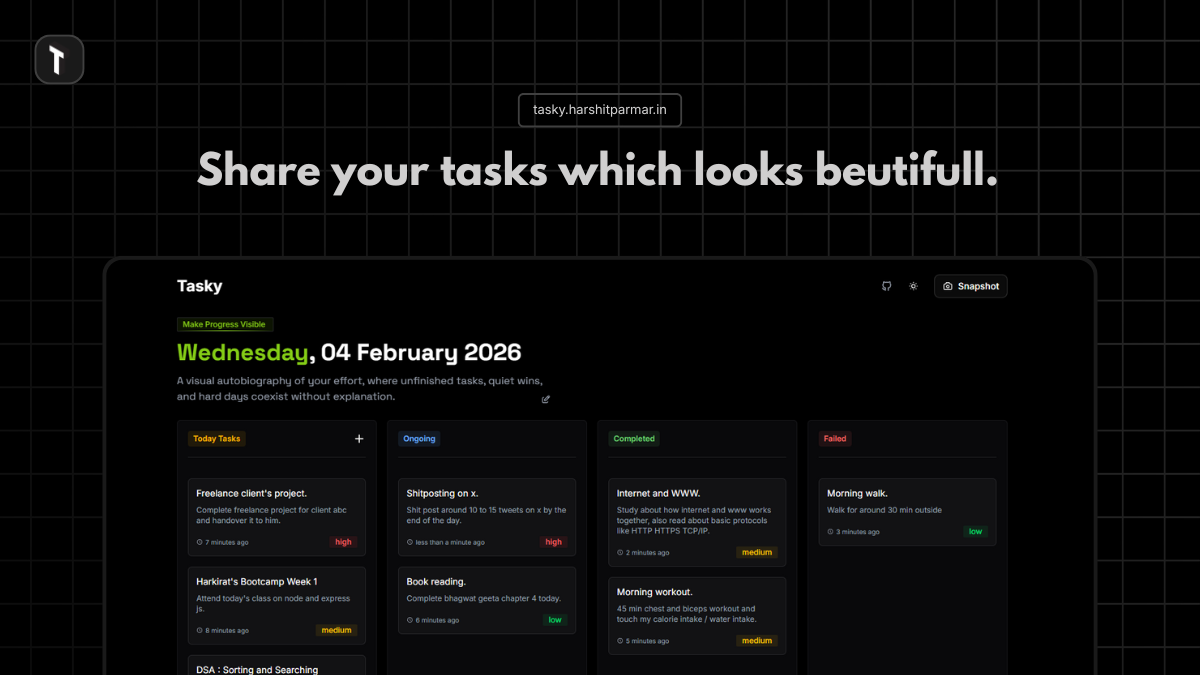
Task: Toggle the light/dark theme sun icon
Action: [913, 286]
